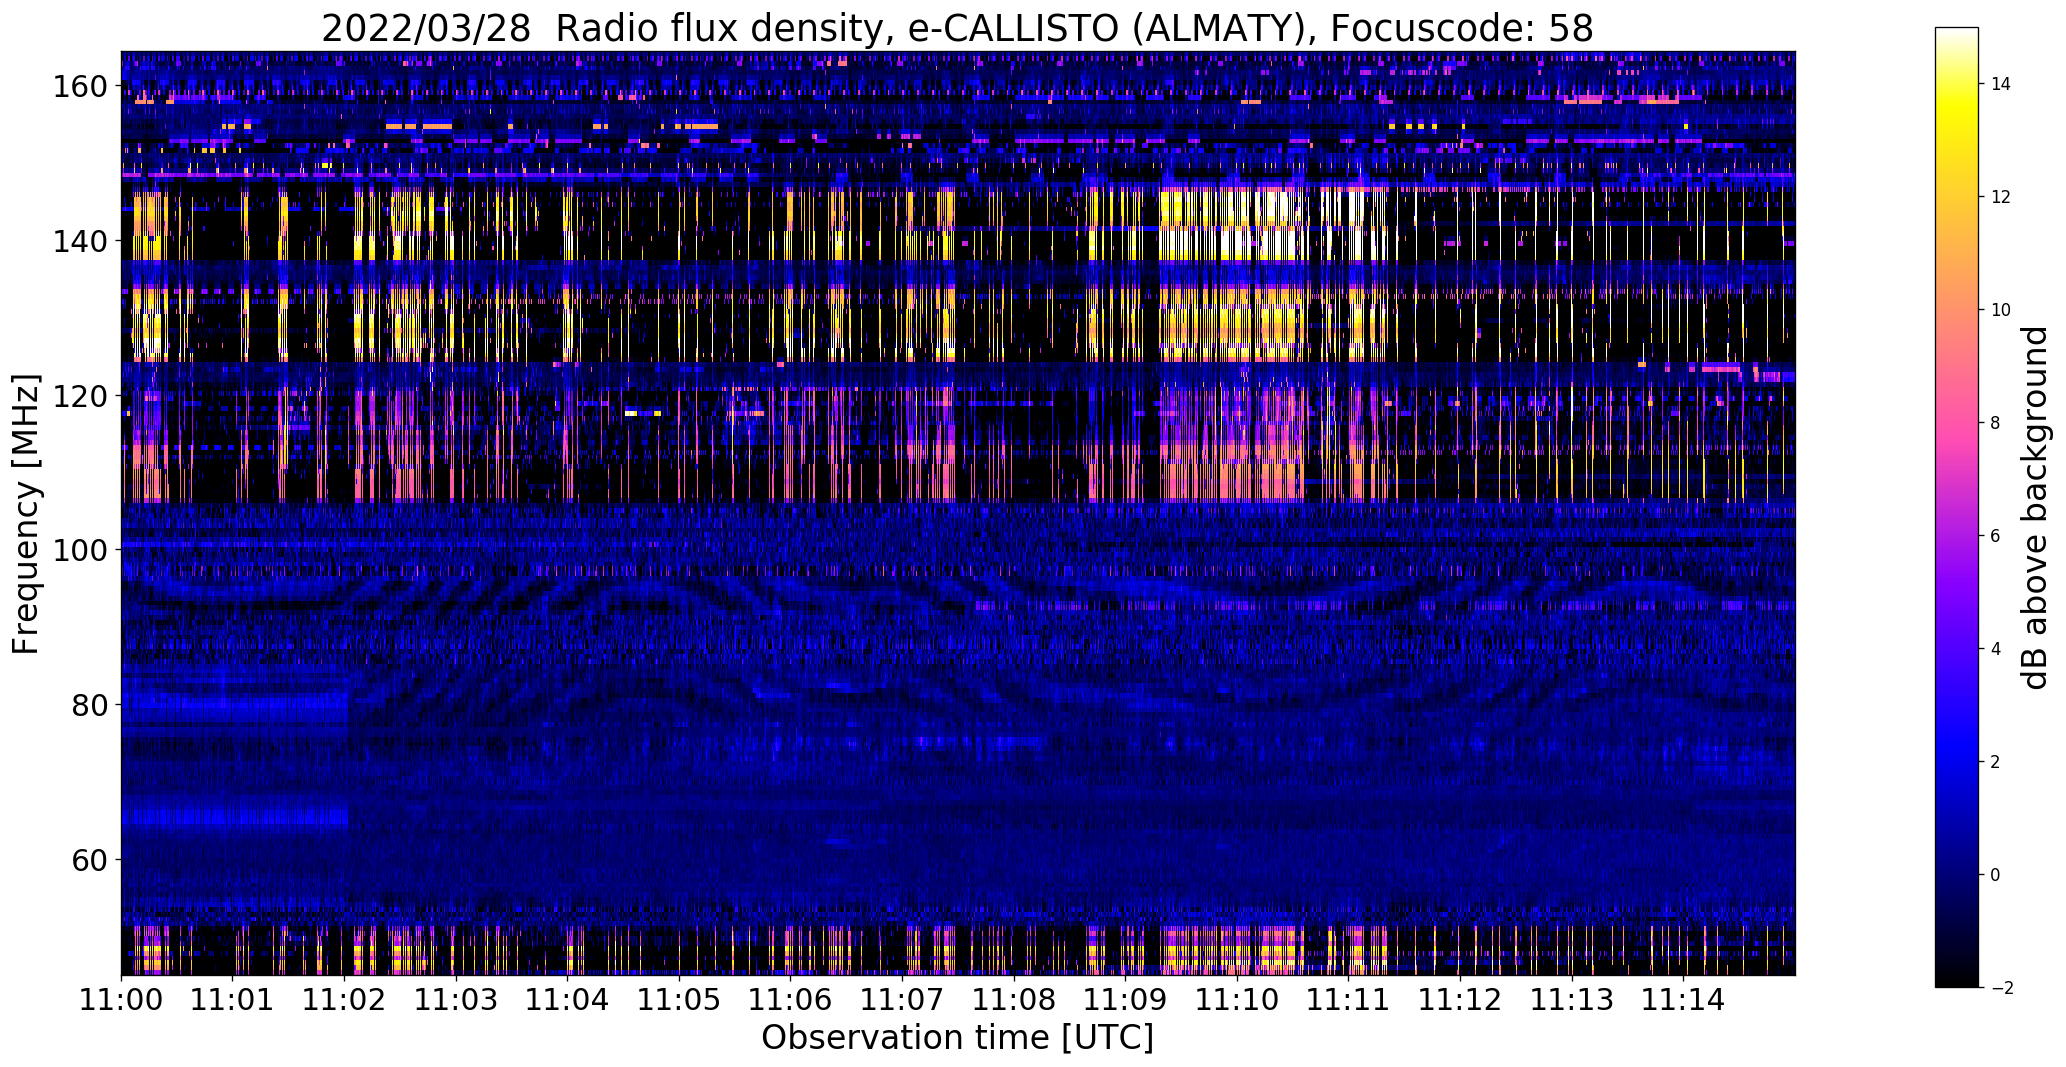Click the colorbar tick value 6
The height and width of the screenshot is (1067, 2066).
(x=1995, y=536)
